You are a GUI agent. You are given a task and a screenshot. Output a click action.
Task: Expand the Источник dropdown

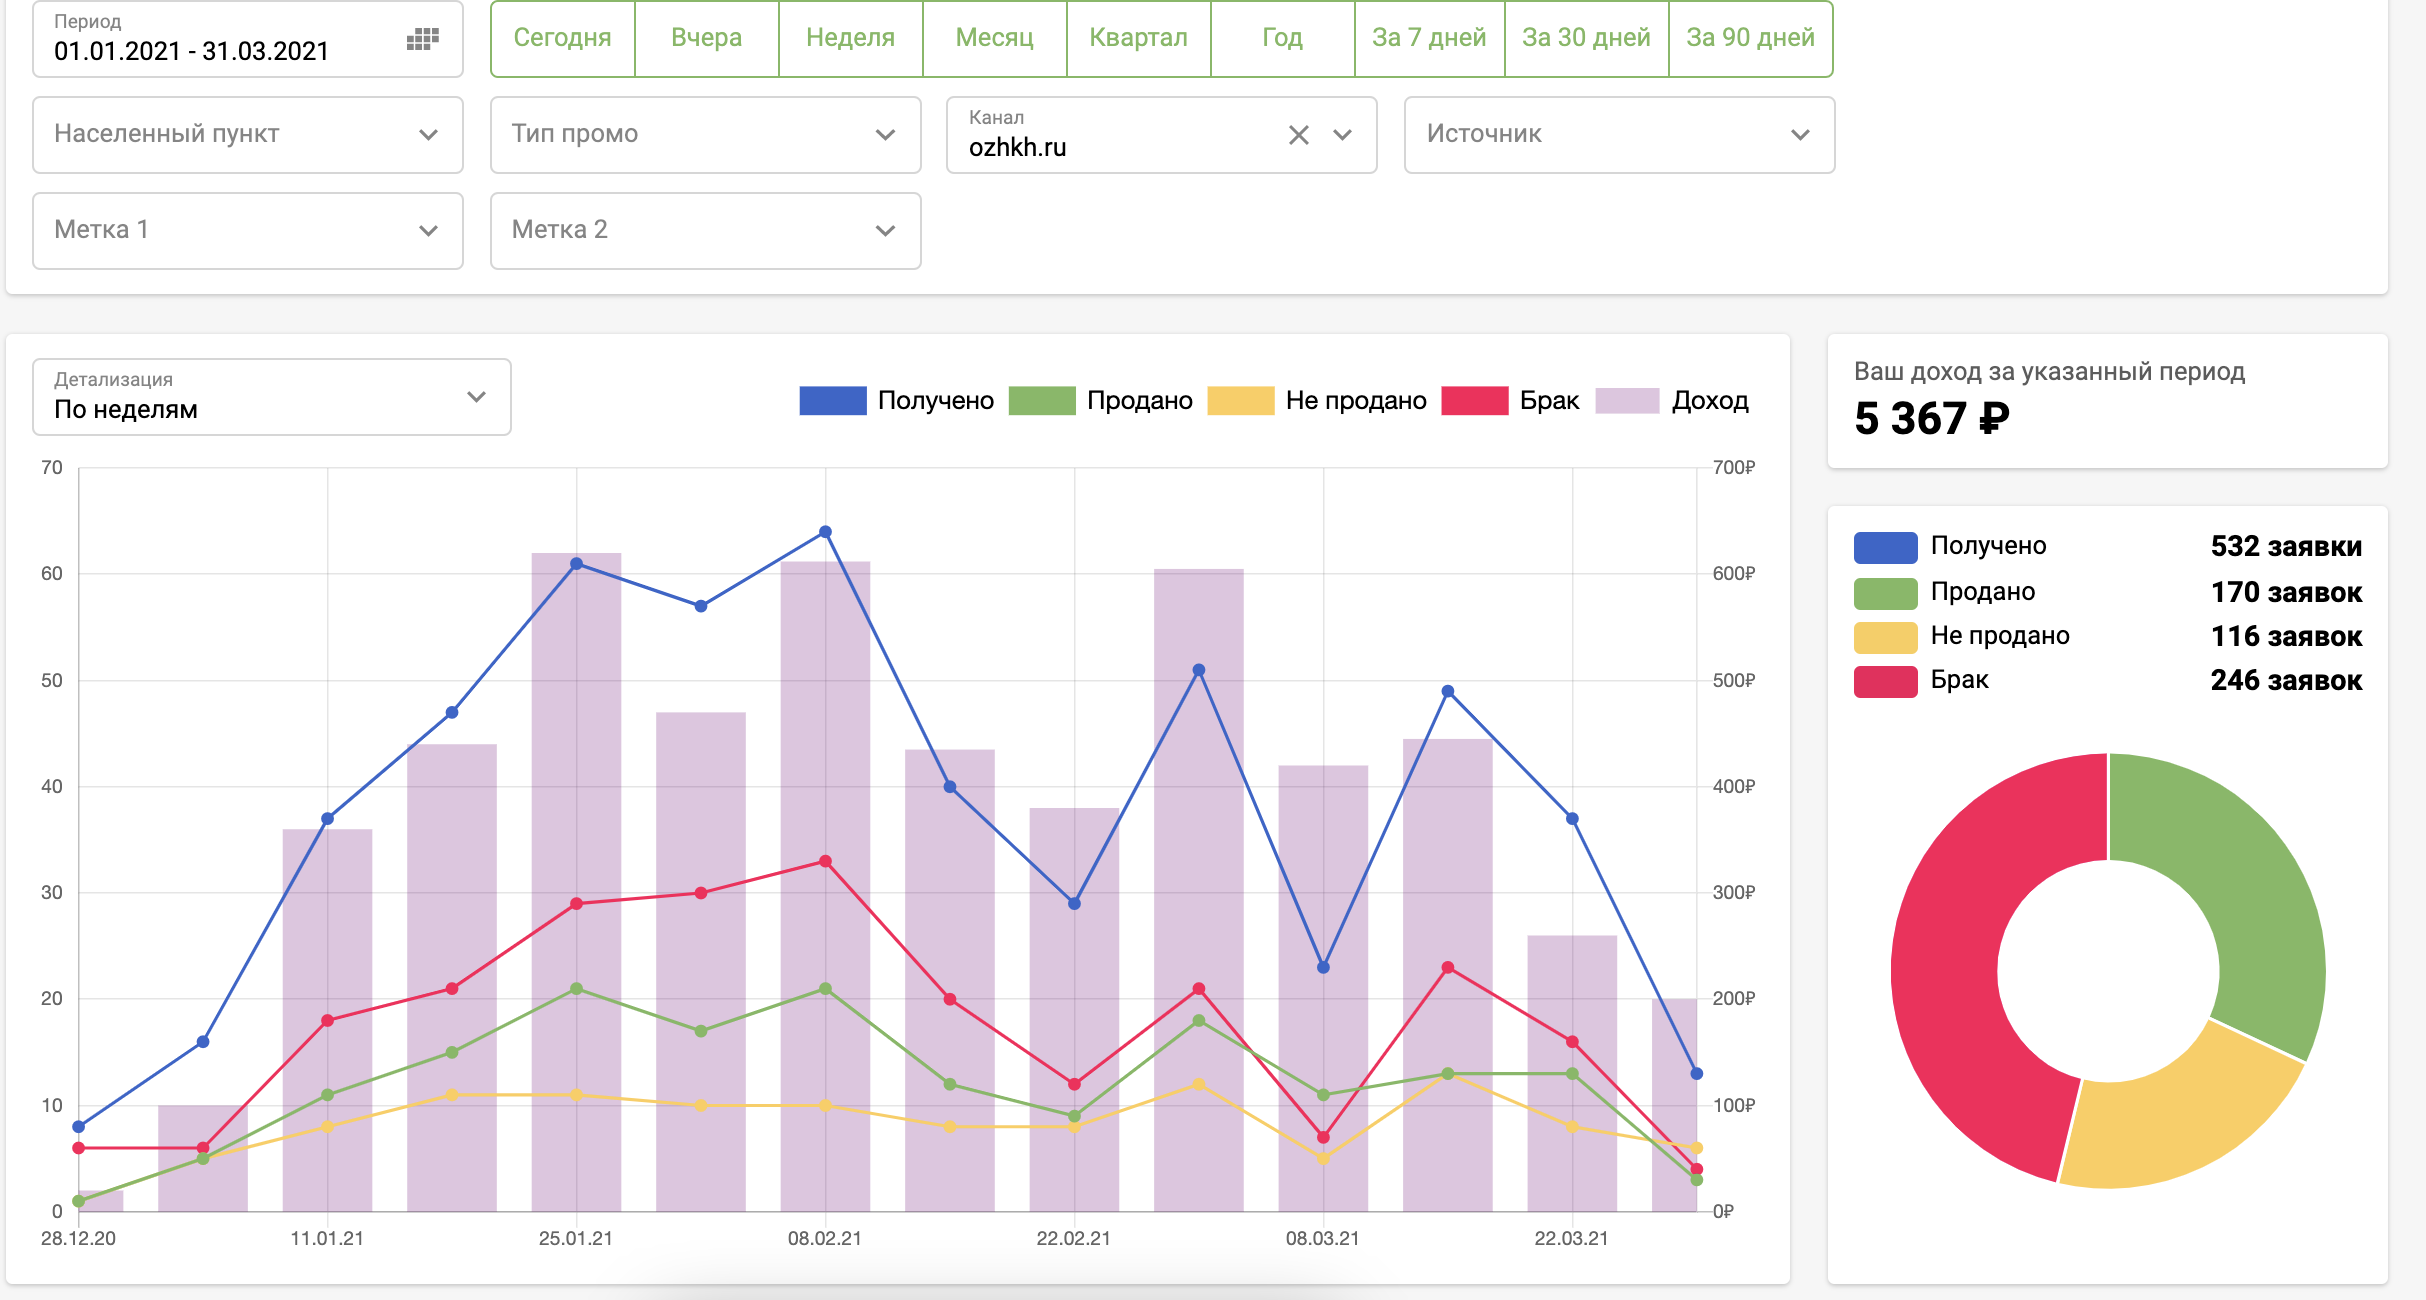(x=1618, y=135)
